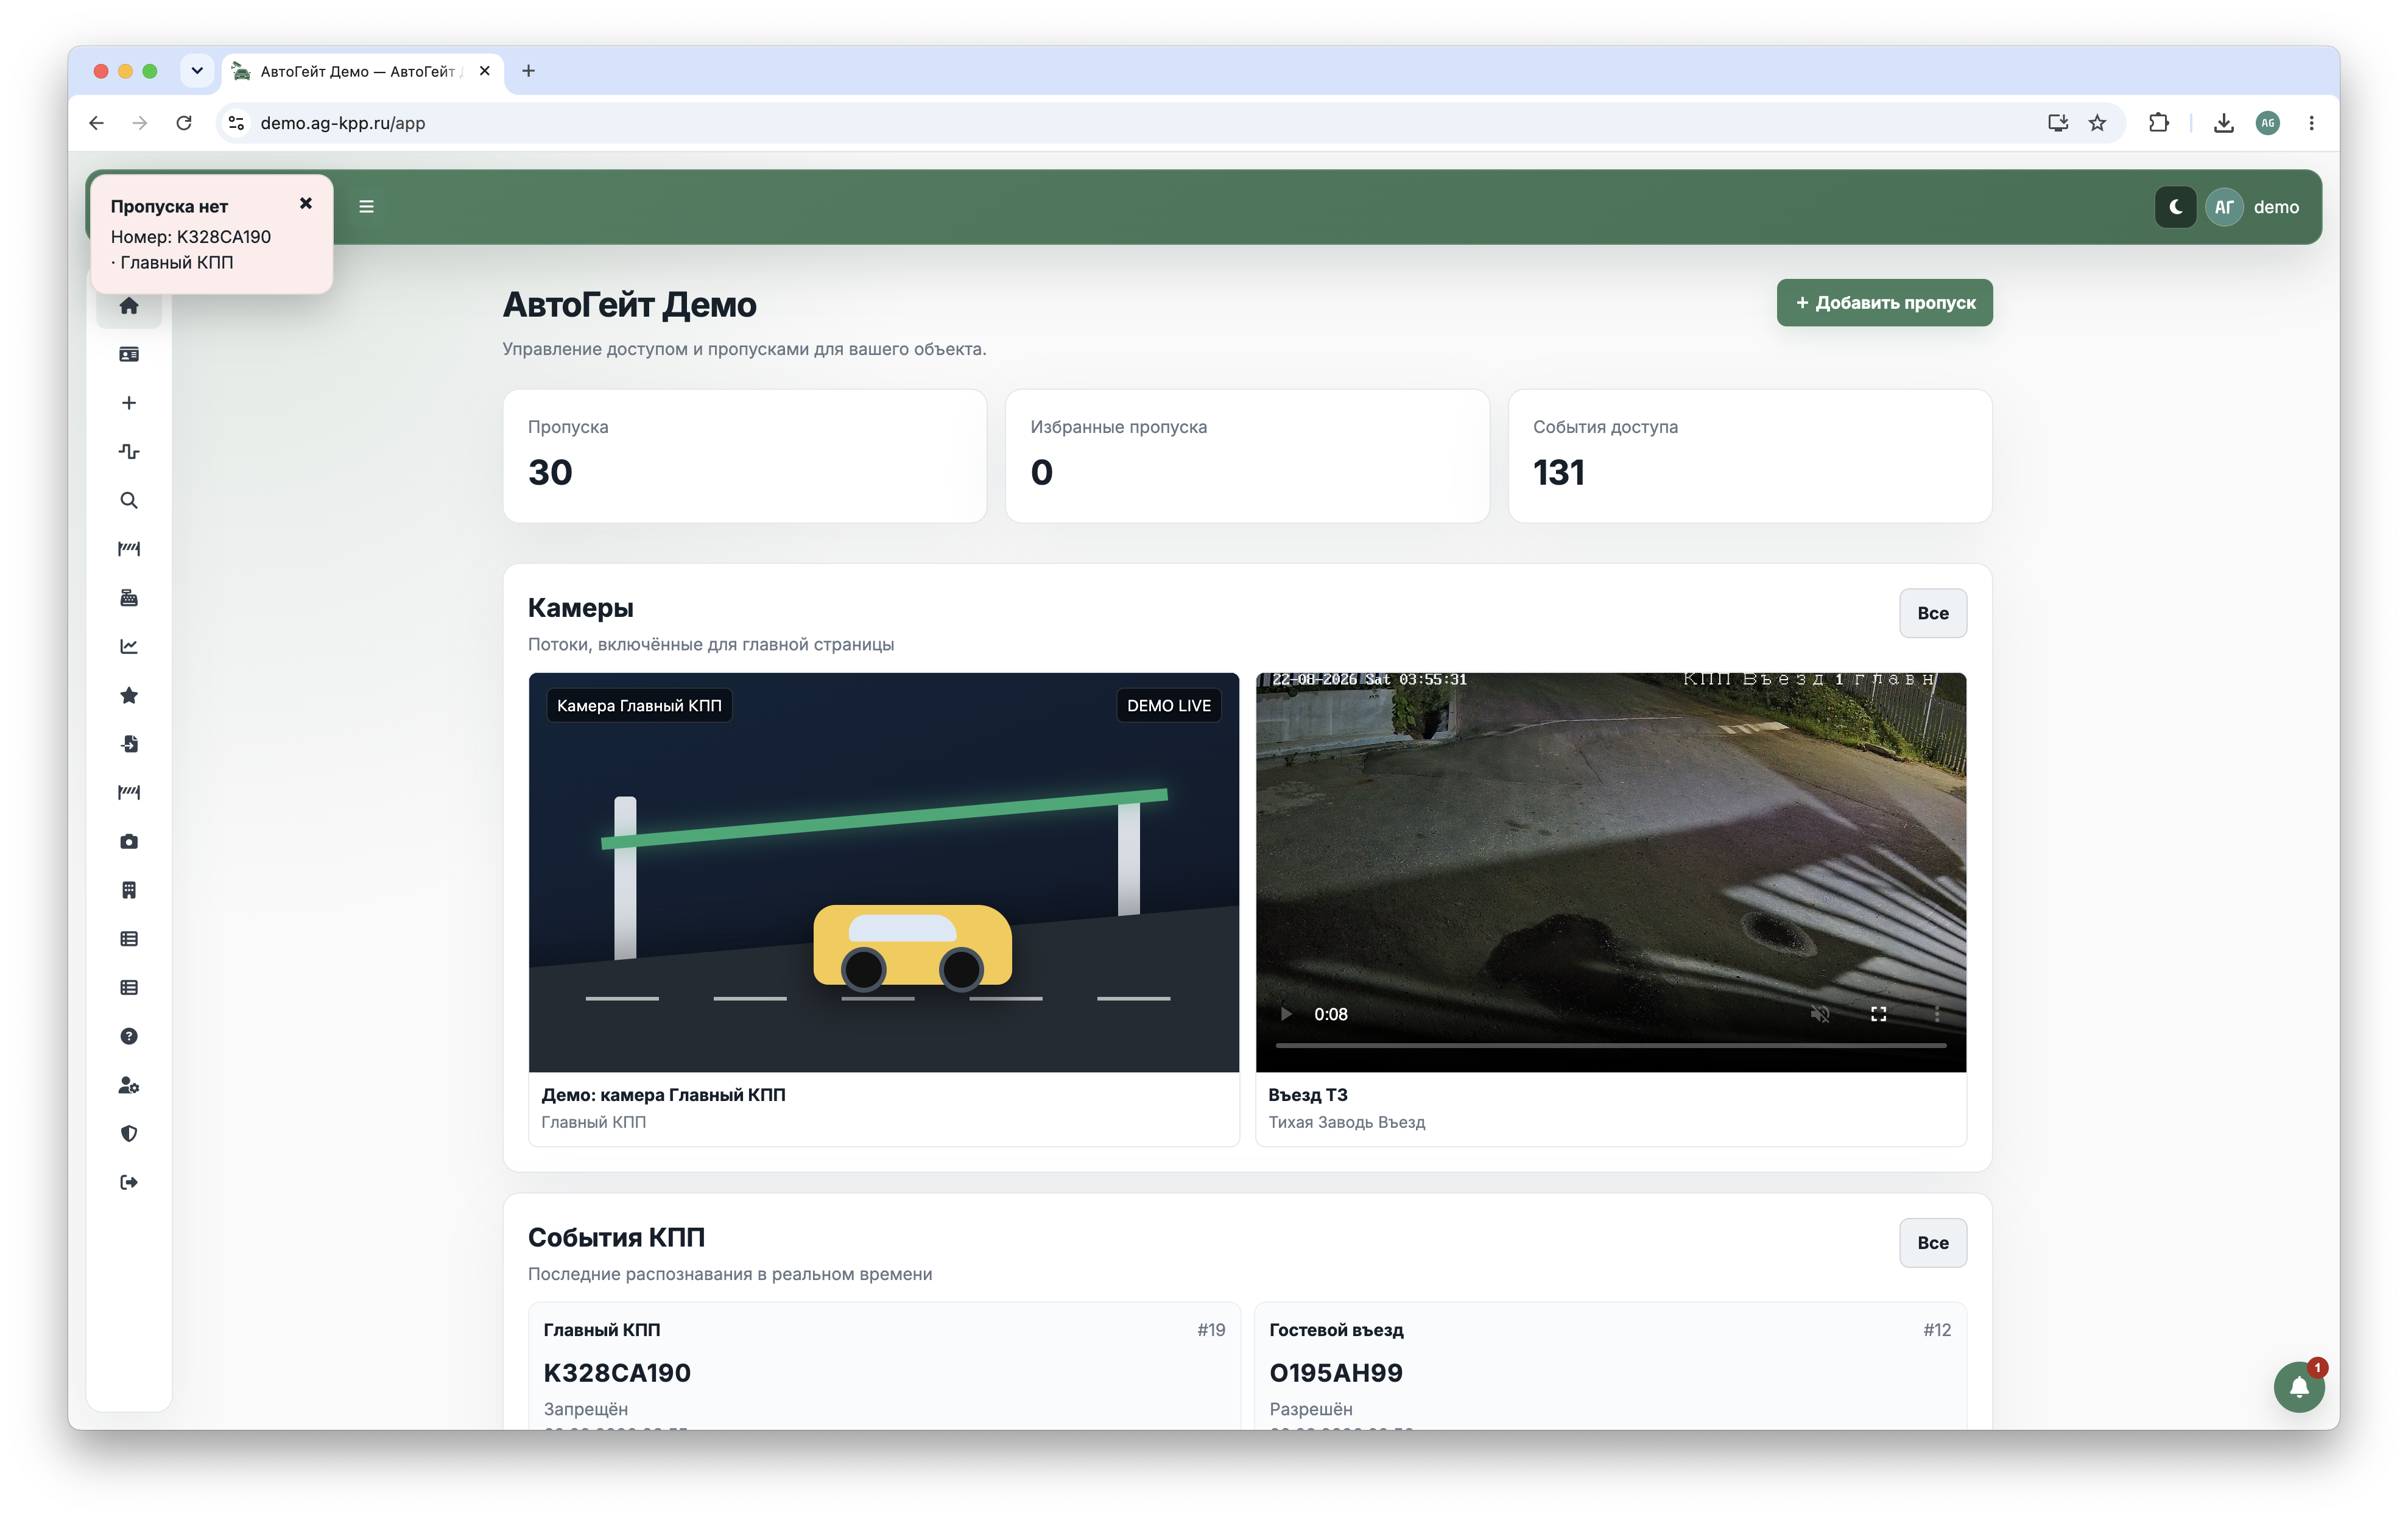Open the 'Избранные пропуска' stat card
Screen dimensions: 2408x1520
click(x=1247, y=456)
